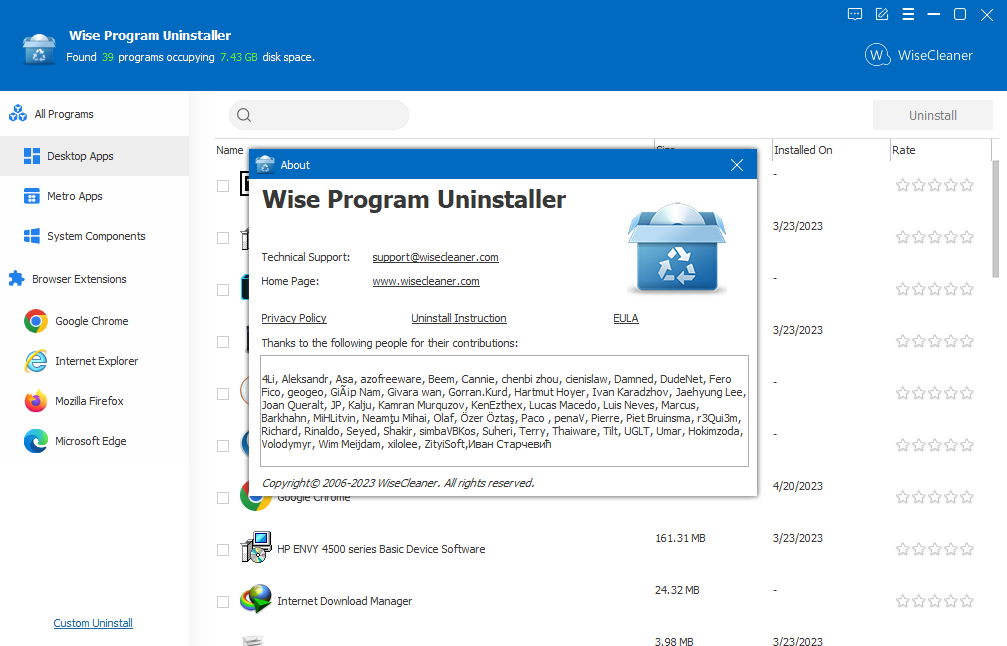Viewport: 1007px width, 646px height.
Task: Open the EULA link
Action: tap(626, 318)
